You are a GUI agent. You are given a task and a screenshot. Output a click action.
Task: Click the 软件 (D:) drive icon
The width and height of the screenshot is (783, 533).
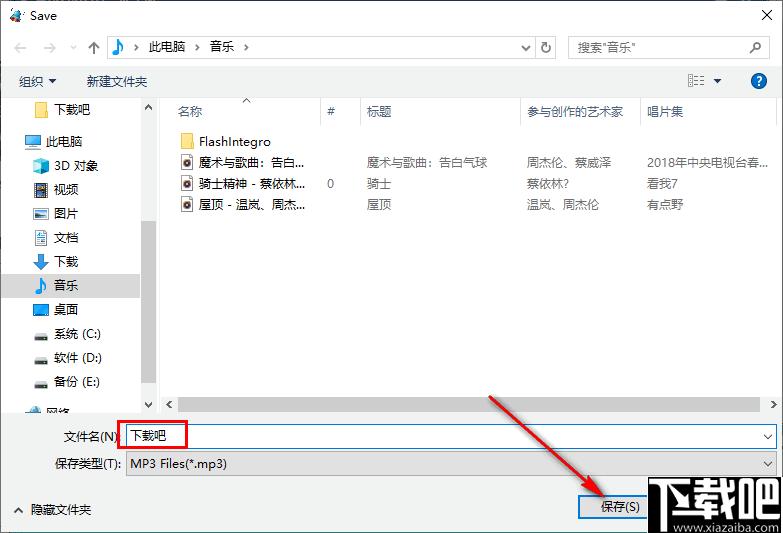pos(40,360)
